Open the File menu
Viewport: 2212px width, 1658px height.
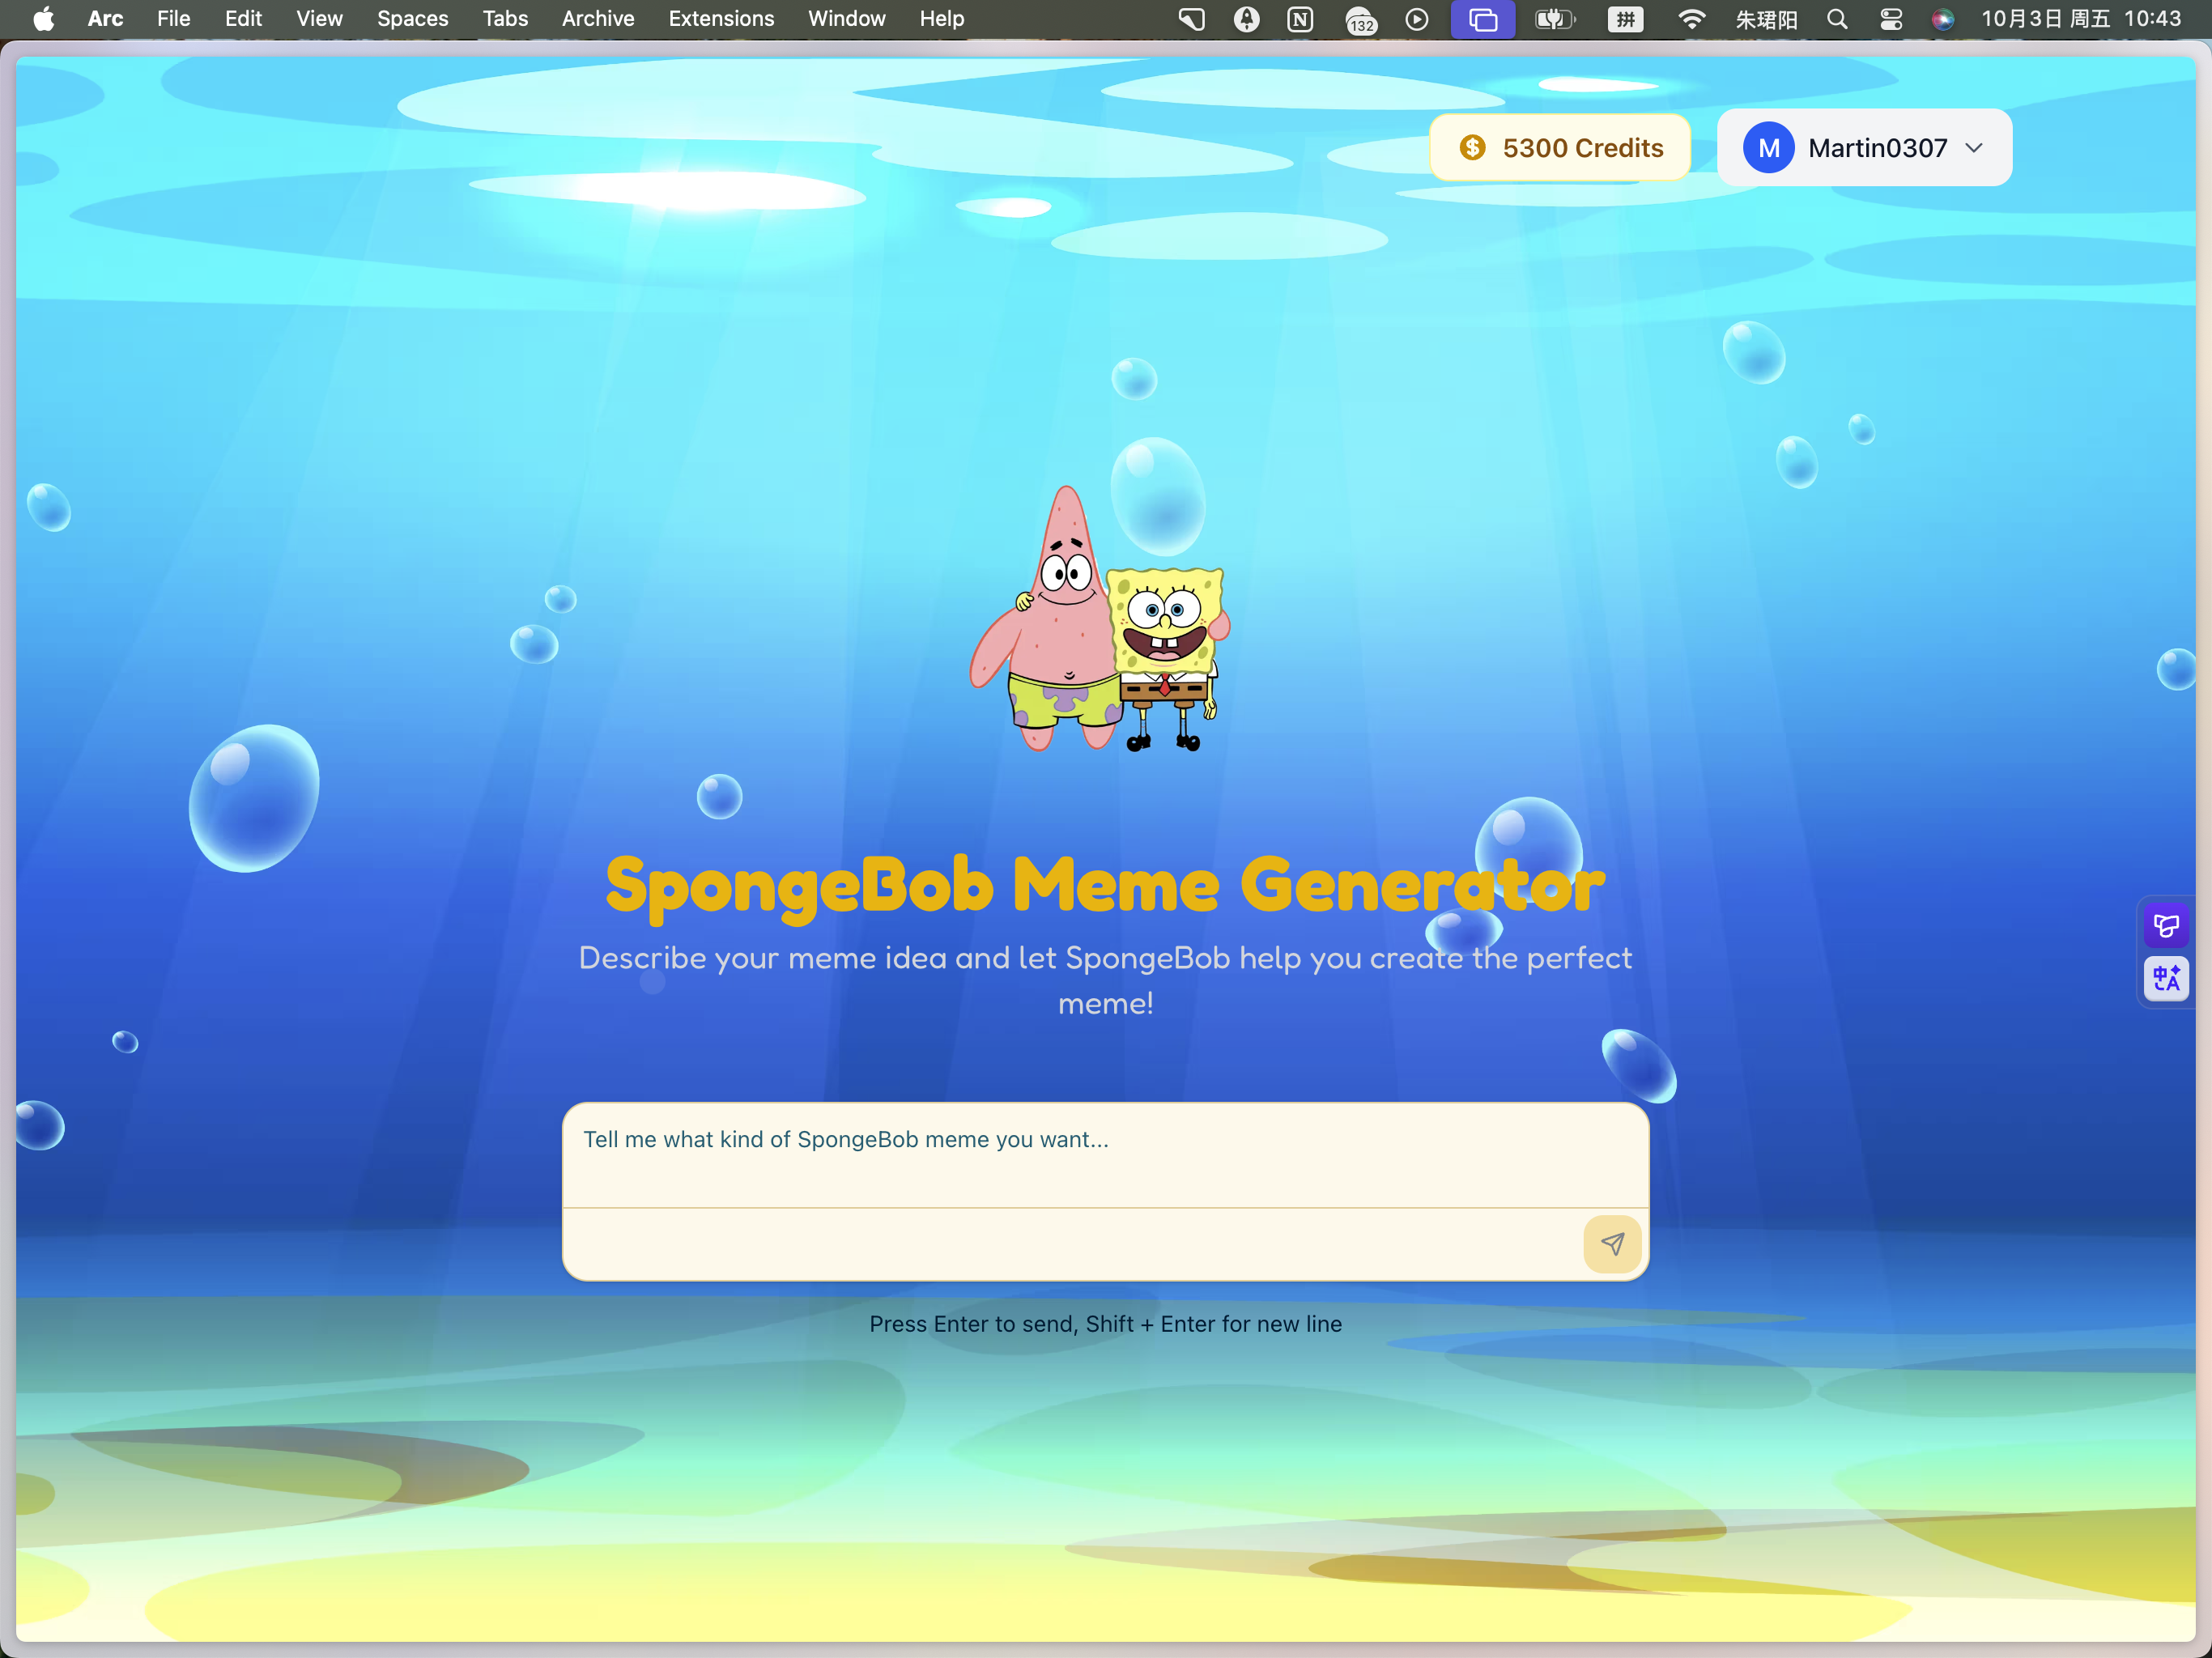[174, 19]
